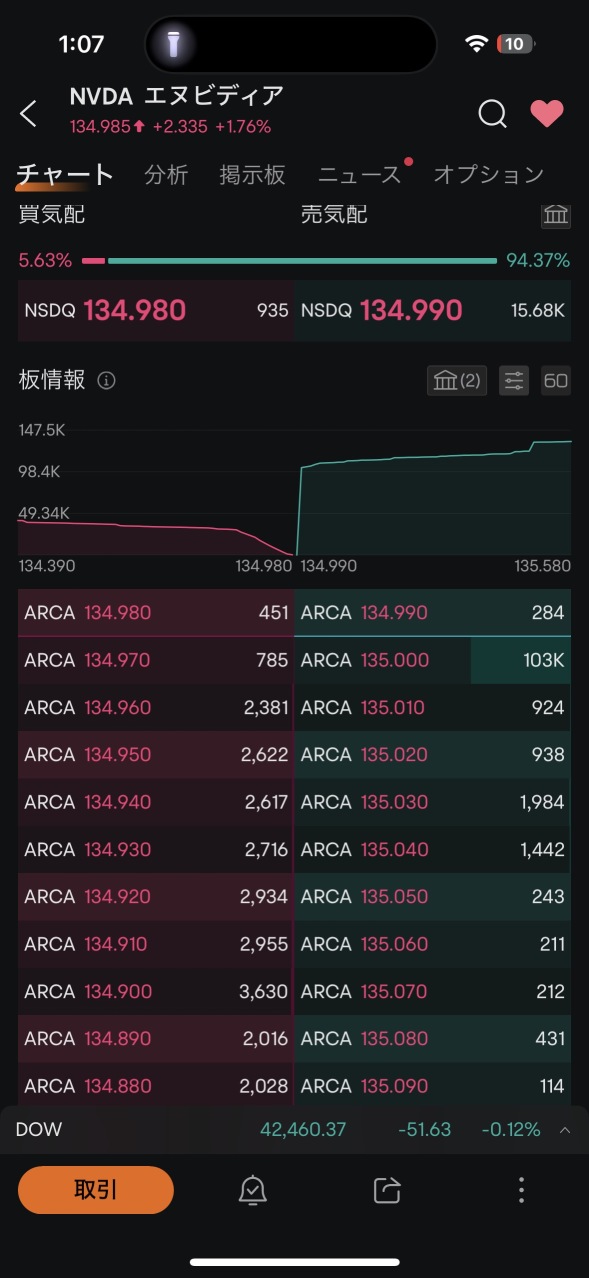This screenshot has width=589, height=1278.
Task: Open the info icon next to 板情報
Action: (108, 381)
